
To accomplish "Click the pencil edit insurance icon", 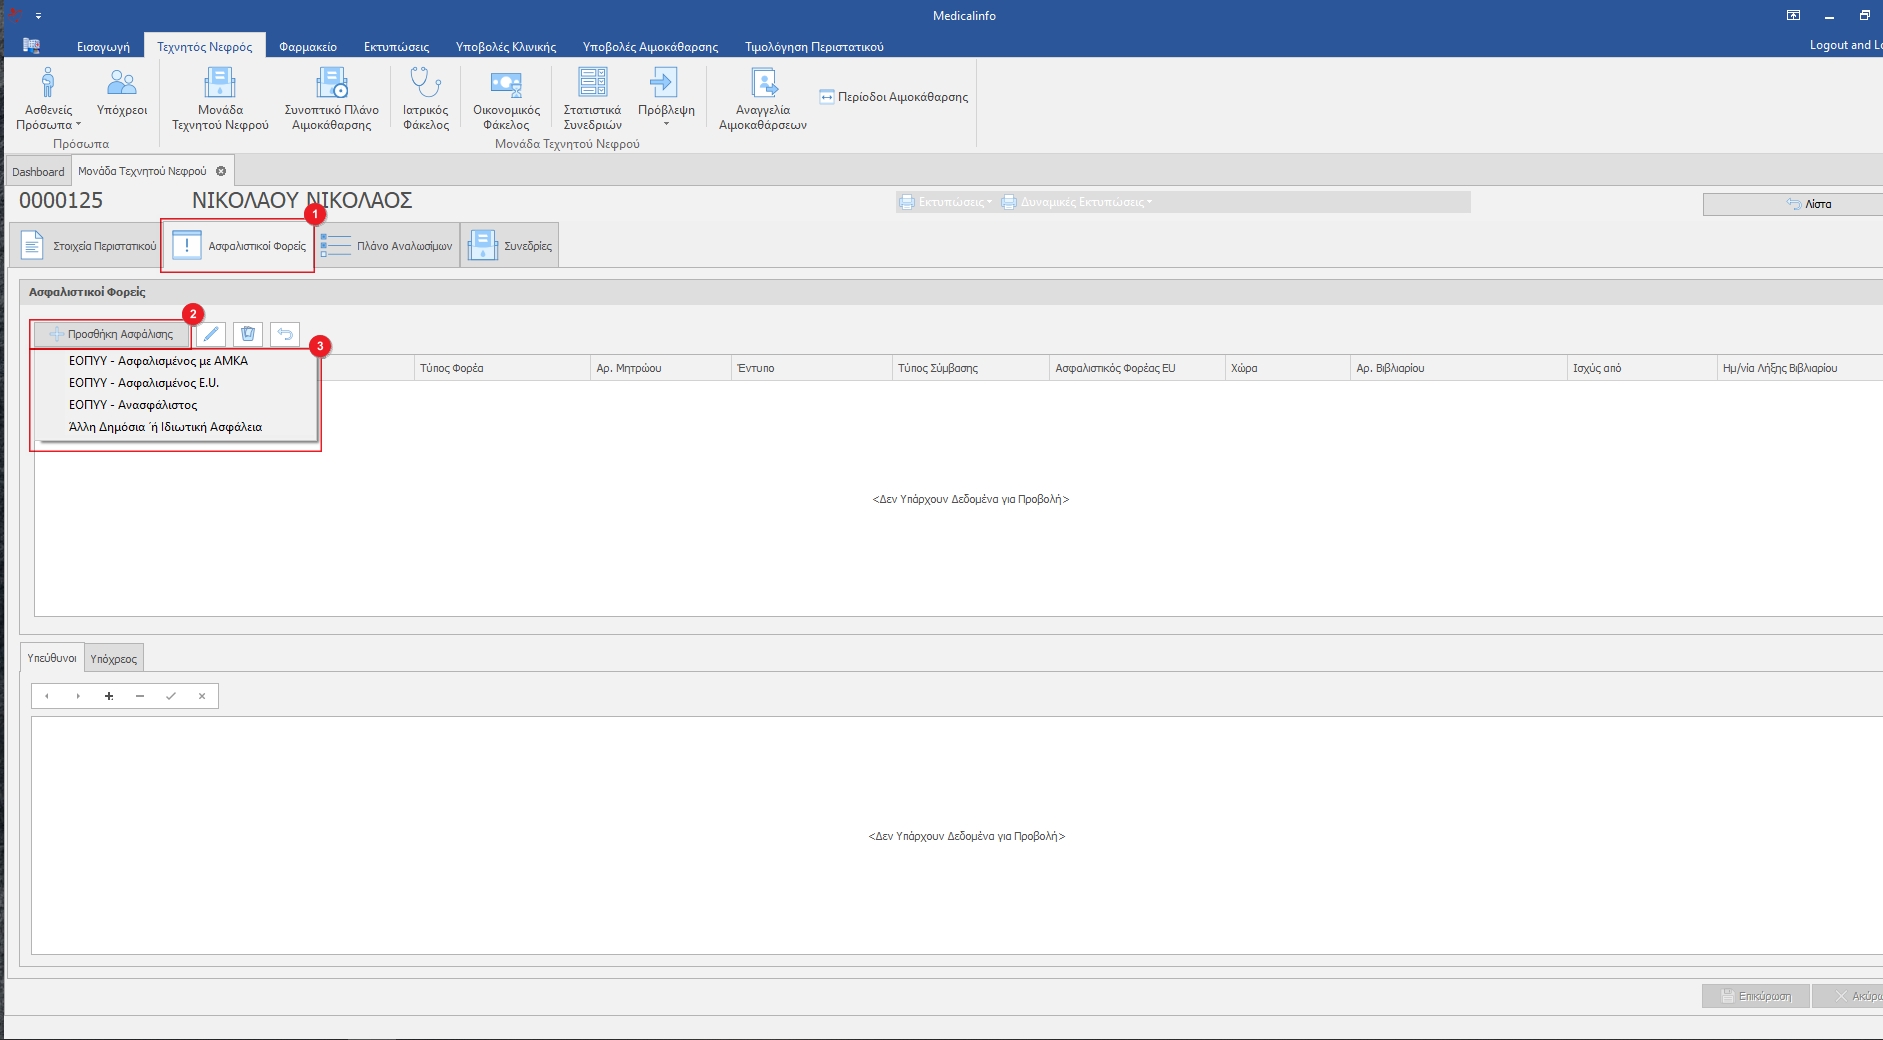I will [211, 334].
